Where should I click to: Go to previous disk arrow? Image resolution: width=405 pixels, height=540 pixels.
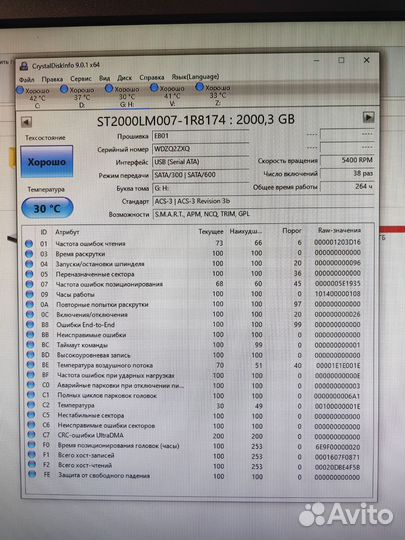[x=27, y=122]
